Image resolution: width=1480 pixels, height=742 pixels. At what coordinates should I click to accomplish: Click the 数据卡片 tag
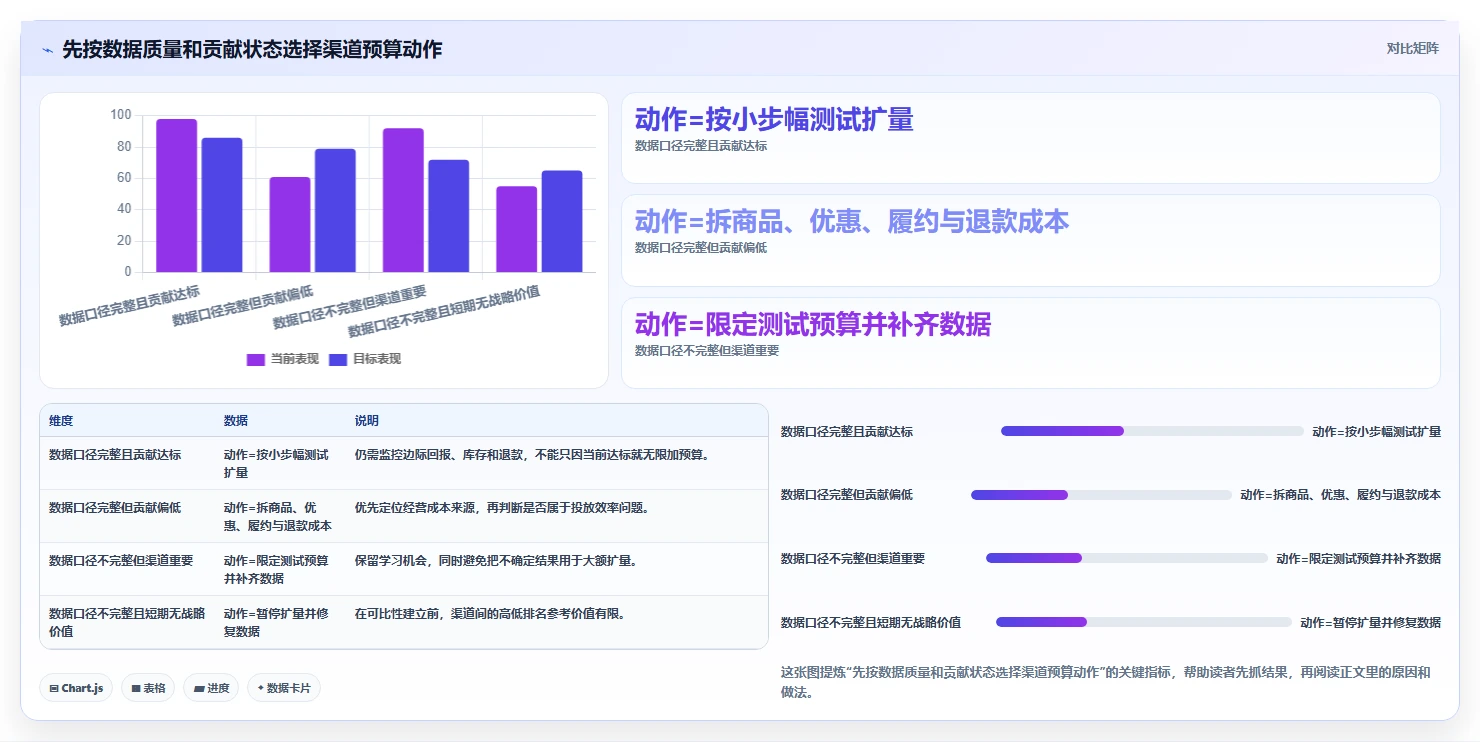(x=284, y=688)
